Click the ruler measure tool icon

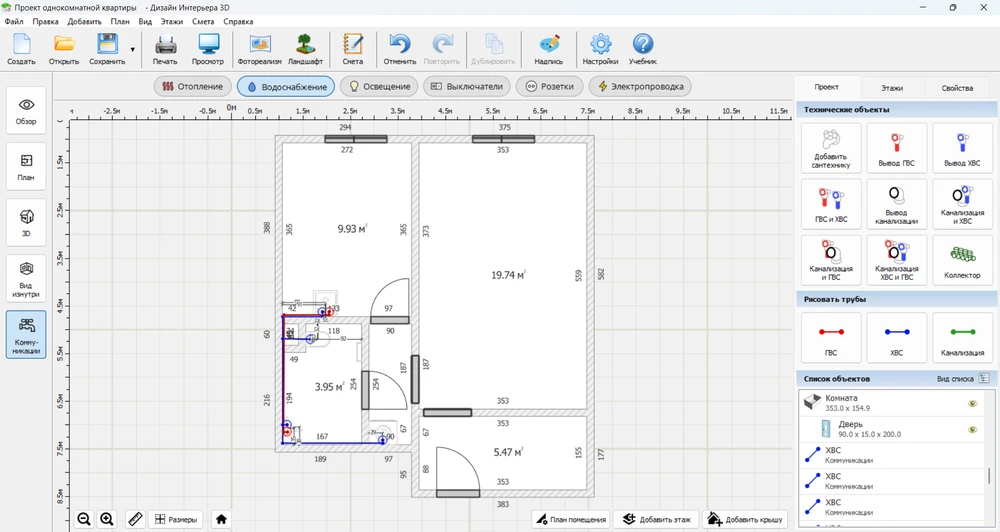[x=135, y=519]
